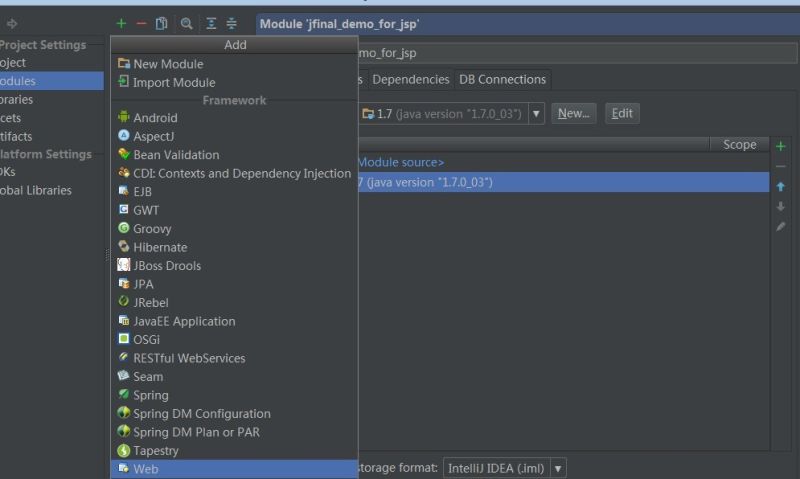The height and width of the screenshot is (479, 800).
Task: Choose New Module from the Add menu
Action: 234,64
